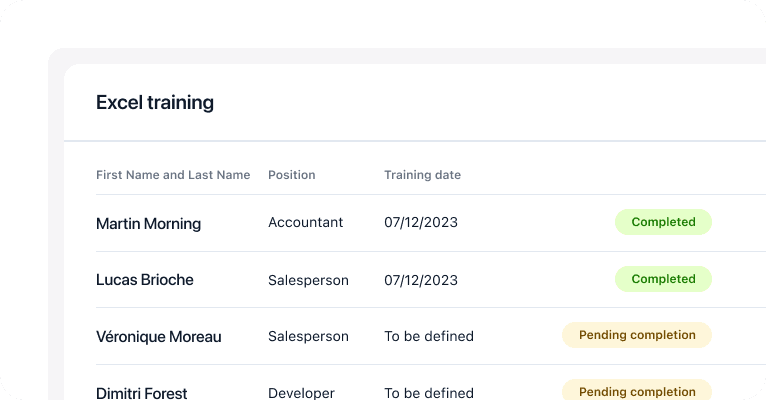Viewport: 766px width, 400px height.
Task: Click the First Name and Last Name column header
Action: (173, 175)
